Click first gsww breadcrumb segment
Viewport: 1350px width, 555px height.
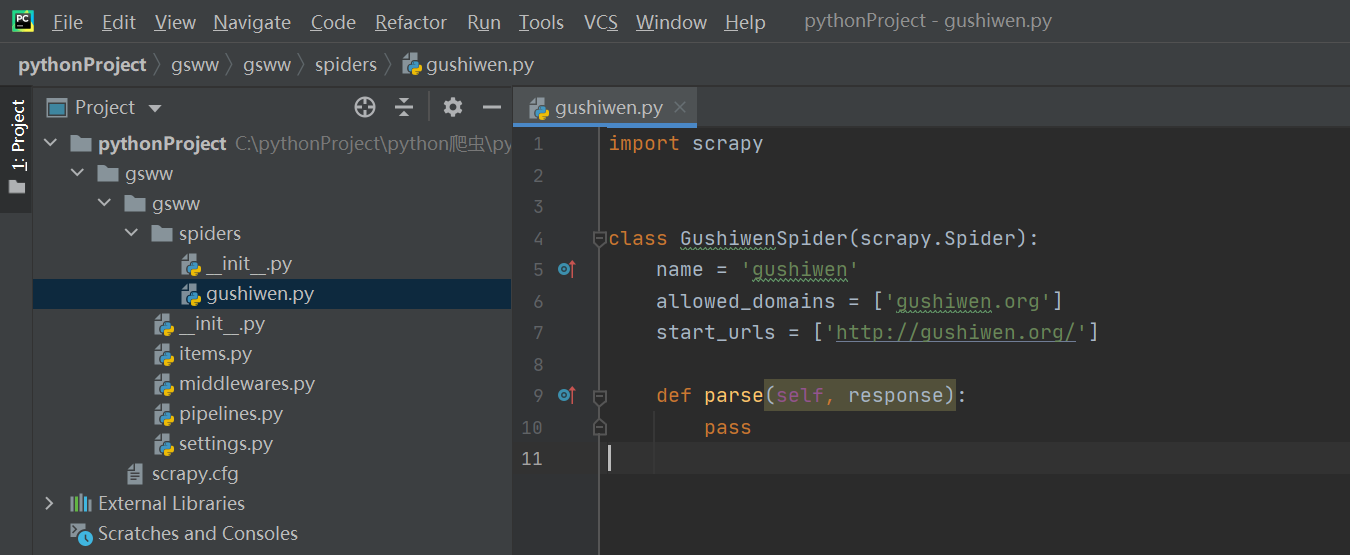click(x=196, y=65)
